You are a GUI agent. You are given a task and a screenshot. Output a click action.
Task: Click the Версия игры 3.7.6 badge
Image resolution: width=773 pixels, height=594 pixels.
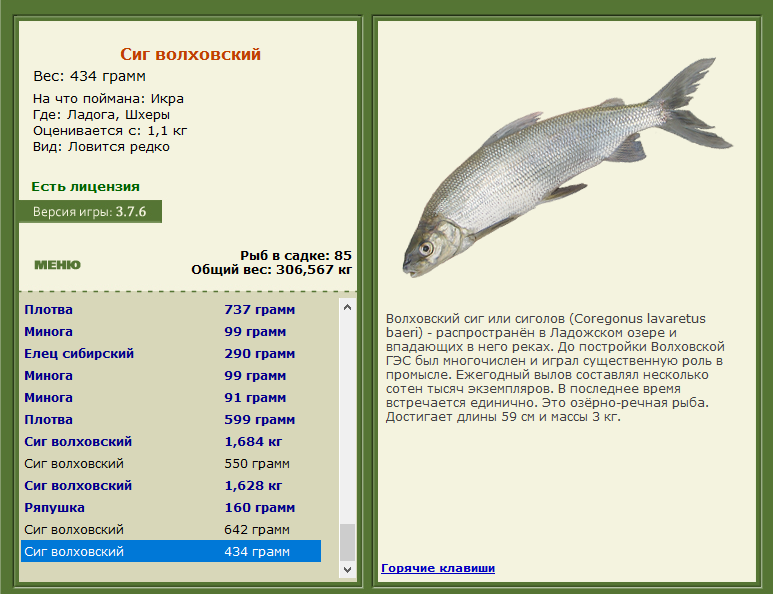click(x=89, y=212)
